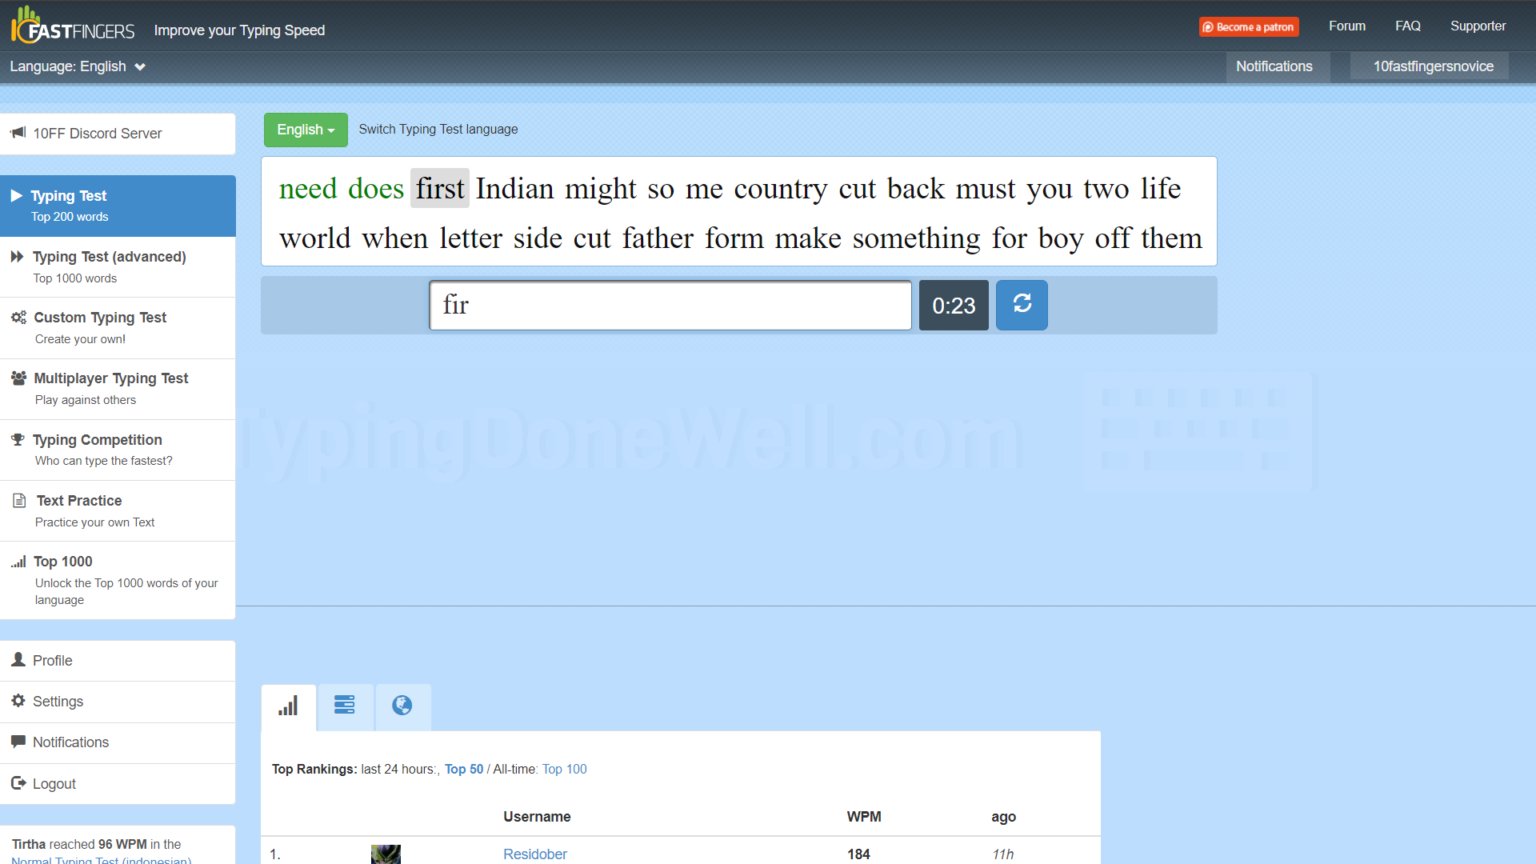Image resolution: width=1536 pixels, height=864 pixels.
Task: Click the 10FastFingers hand logo
Action: [x=25, y=25]
